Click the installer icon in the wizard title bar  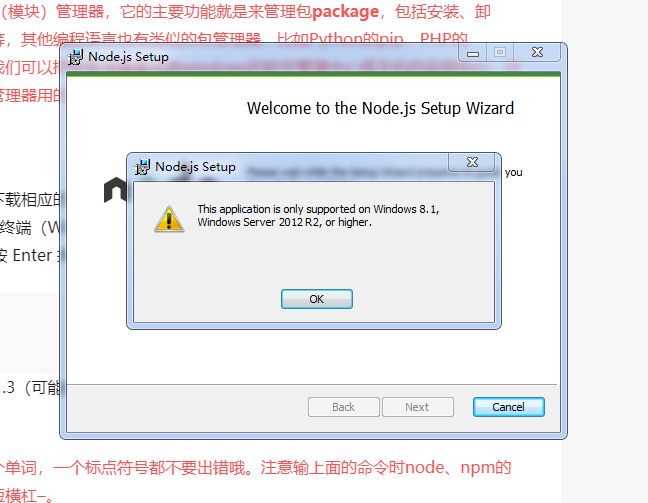[x=76, y=57]
